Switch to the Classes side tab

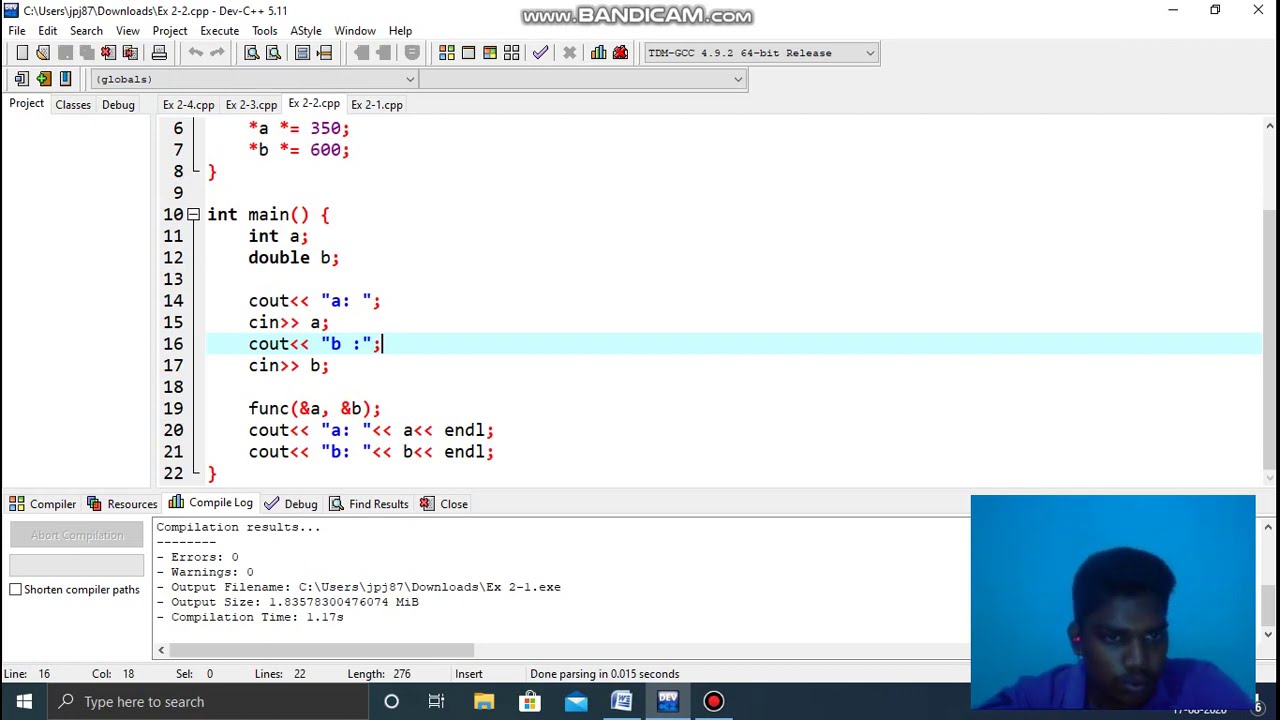(73, 105)
